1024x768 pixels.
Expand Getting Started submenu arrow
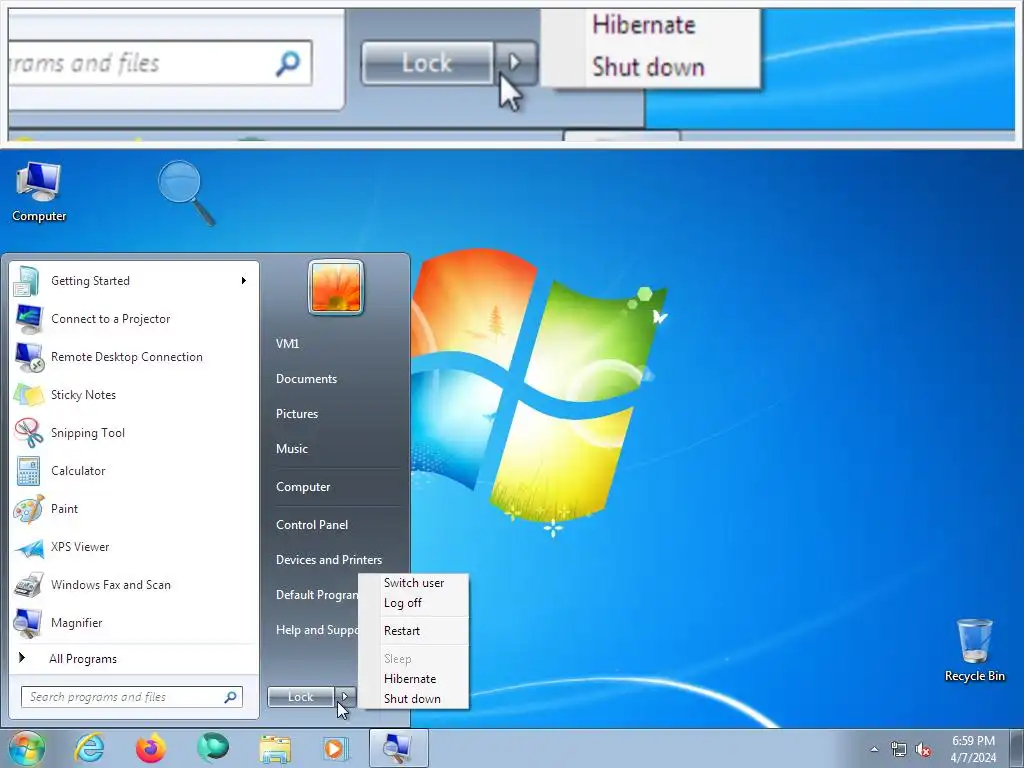tap(244, 281)
